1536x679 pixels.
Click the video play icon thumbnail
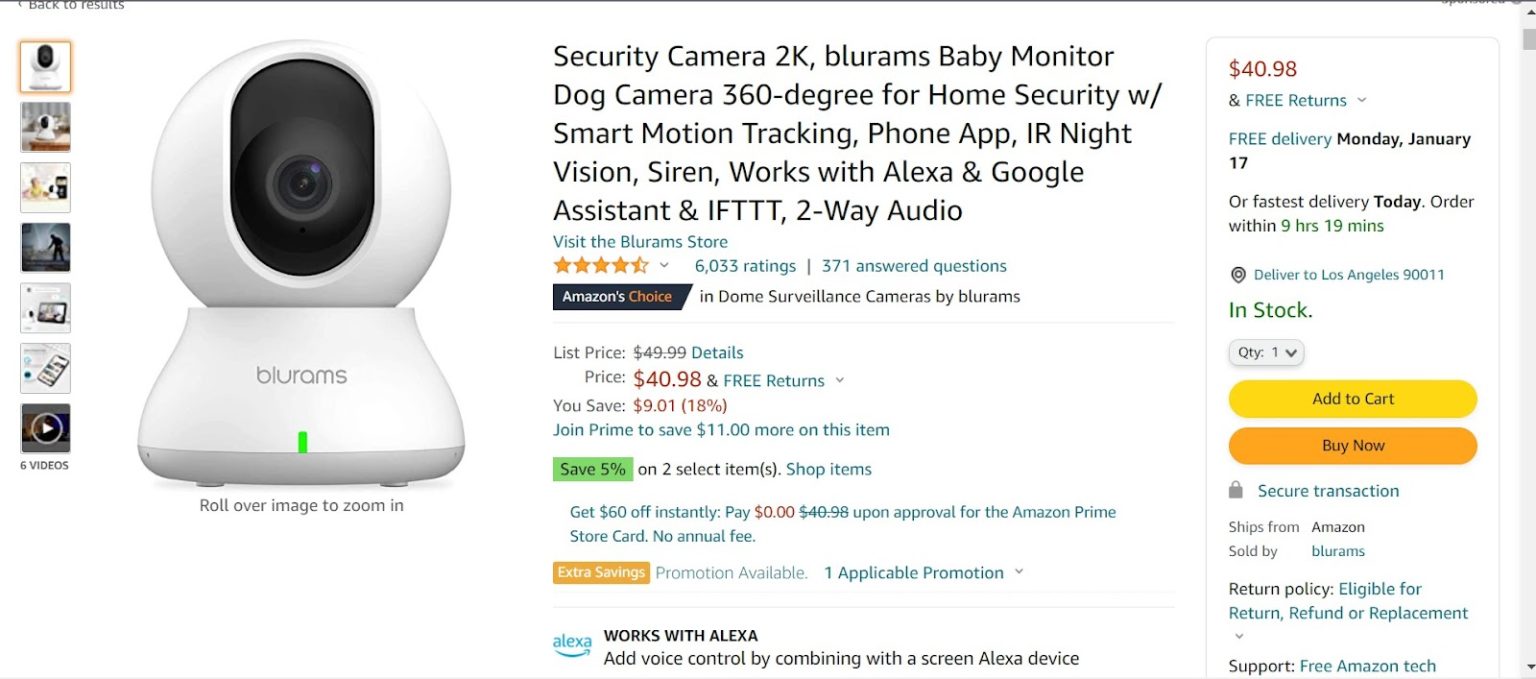click(x=45, y=430)
